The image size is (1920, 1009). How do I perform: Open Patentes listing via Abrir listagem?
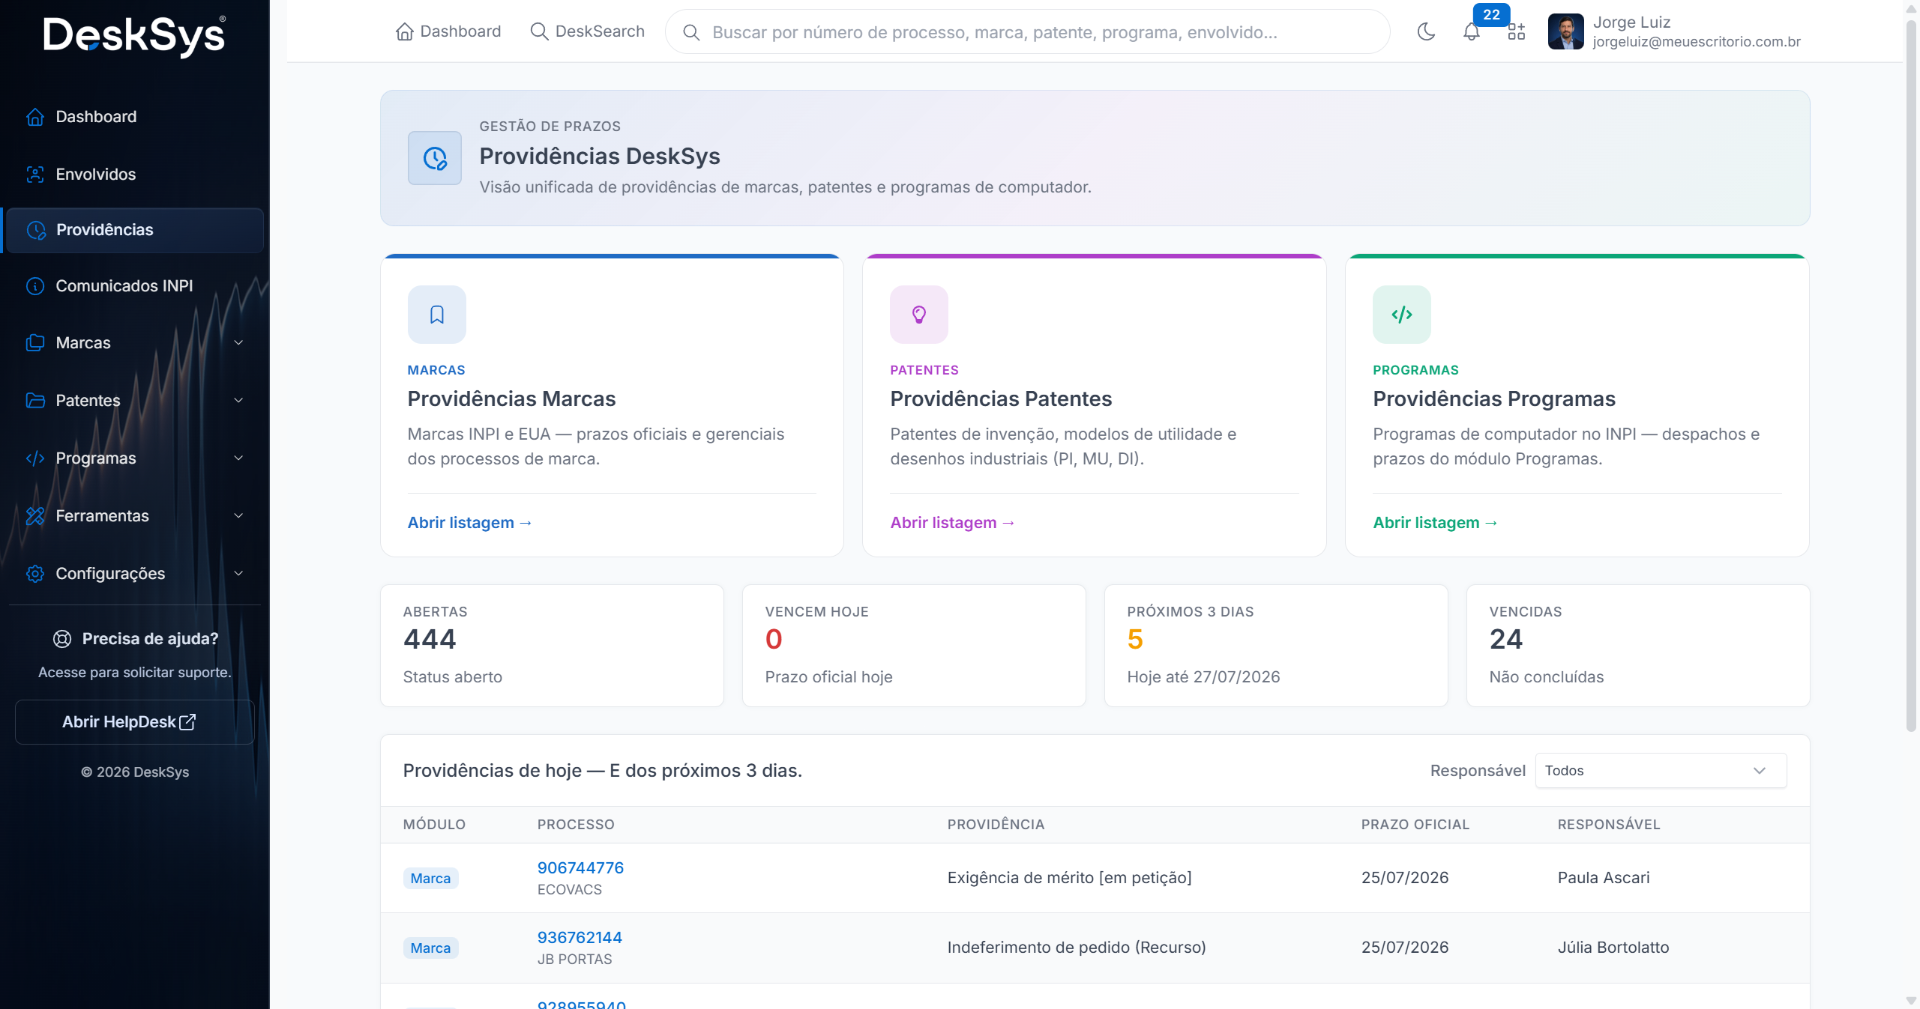[952, 523]
